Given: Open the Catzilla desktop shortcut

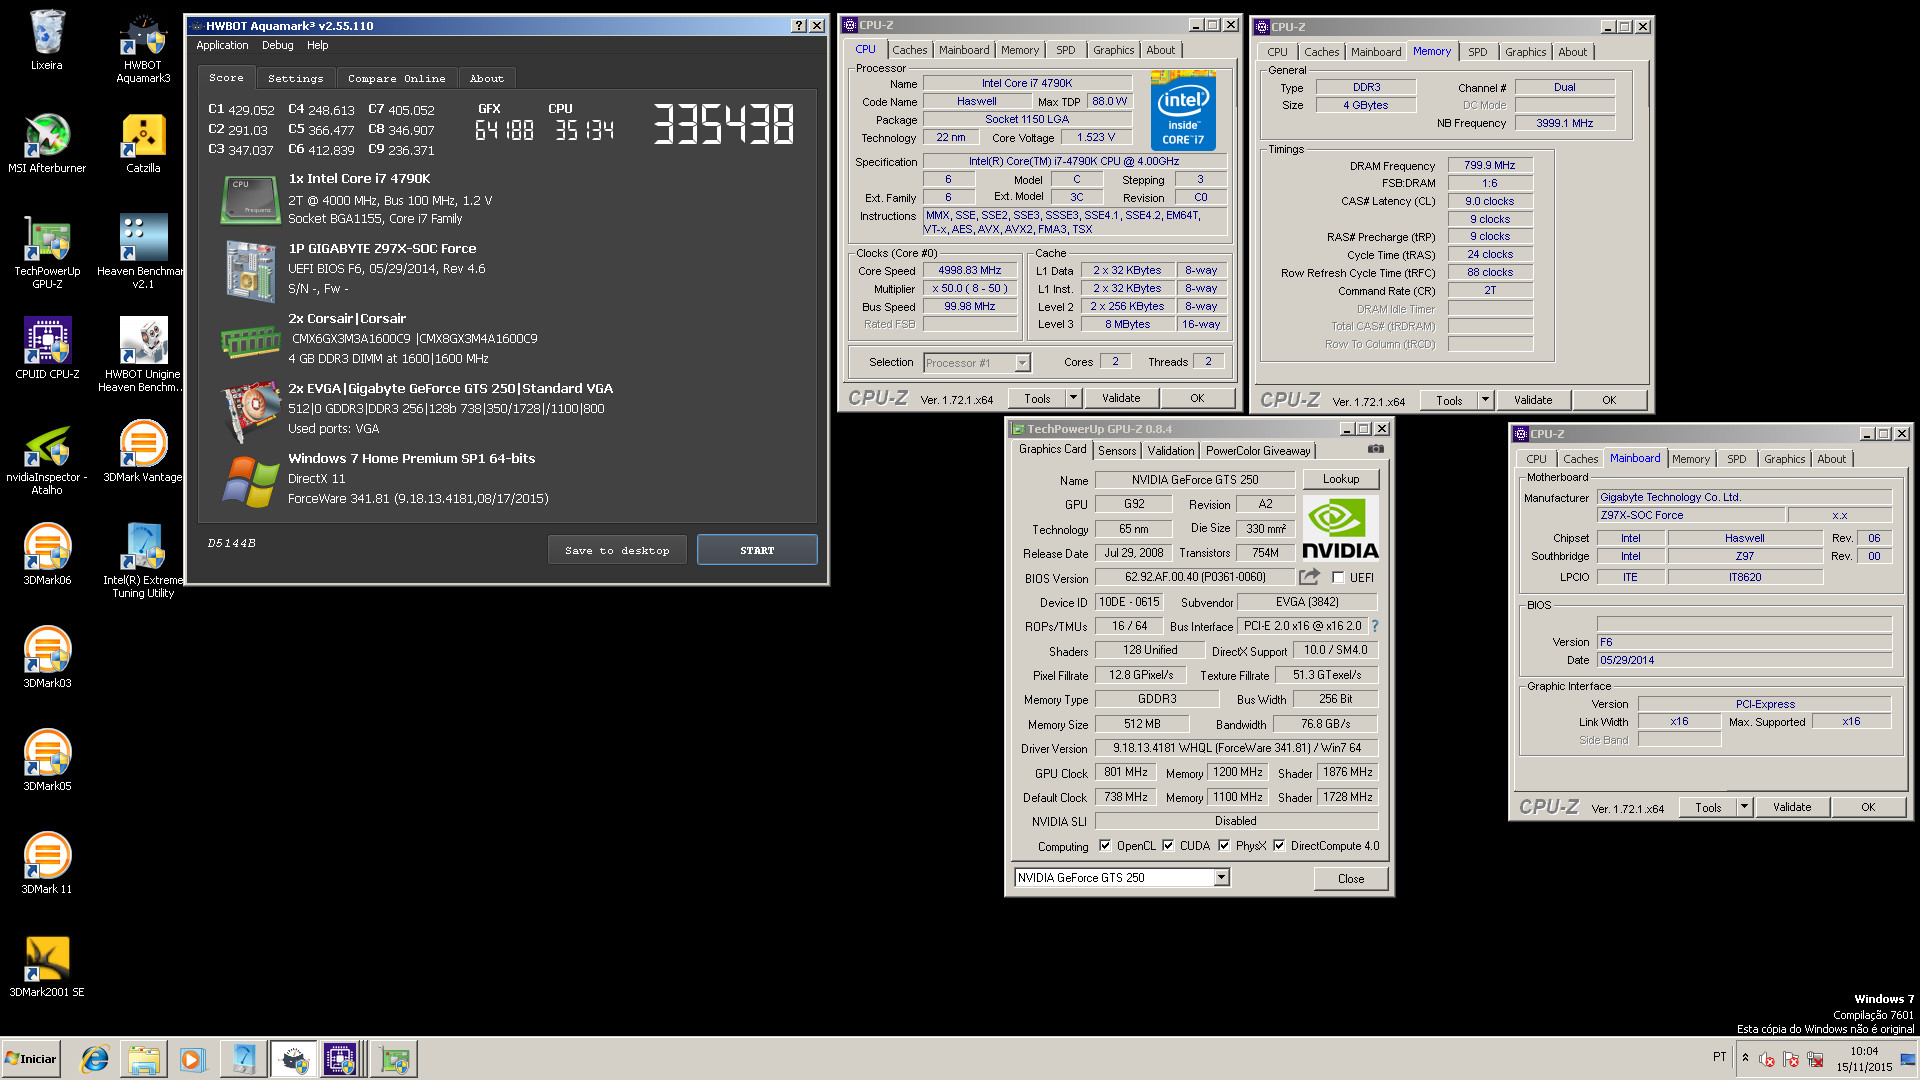Looking at the screenshot, I should coord(143,143).
